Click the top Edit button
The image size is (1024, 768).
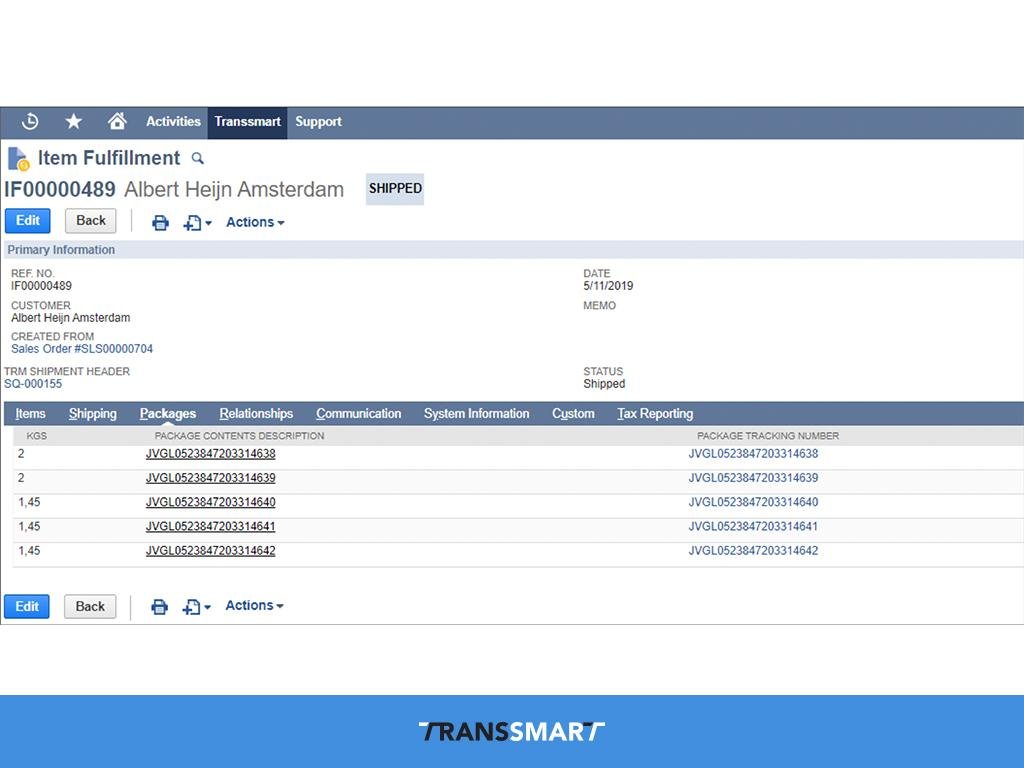tap(27, 221)
